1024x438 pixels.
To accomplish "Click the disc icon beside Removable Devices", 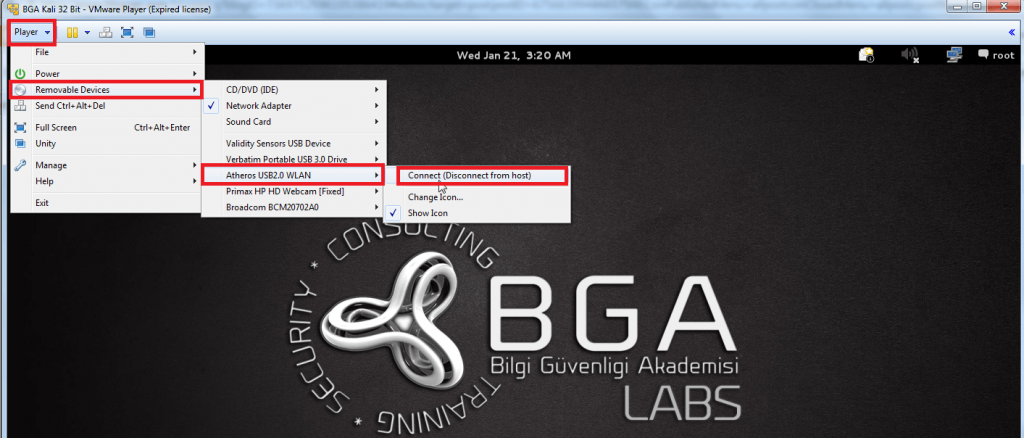I will (20, 89).
